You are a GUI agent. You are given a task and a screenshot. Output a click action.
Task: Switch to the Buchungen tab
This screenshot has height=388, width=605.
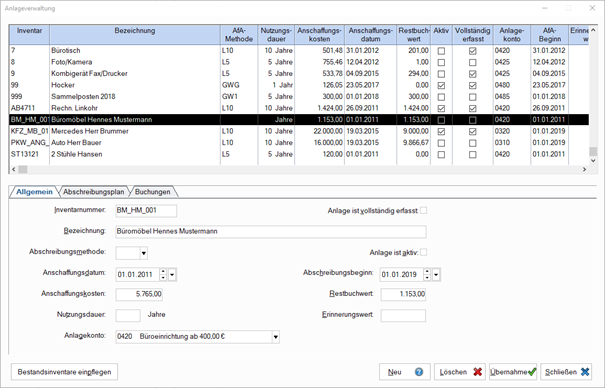pos(152,192)
